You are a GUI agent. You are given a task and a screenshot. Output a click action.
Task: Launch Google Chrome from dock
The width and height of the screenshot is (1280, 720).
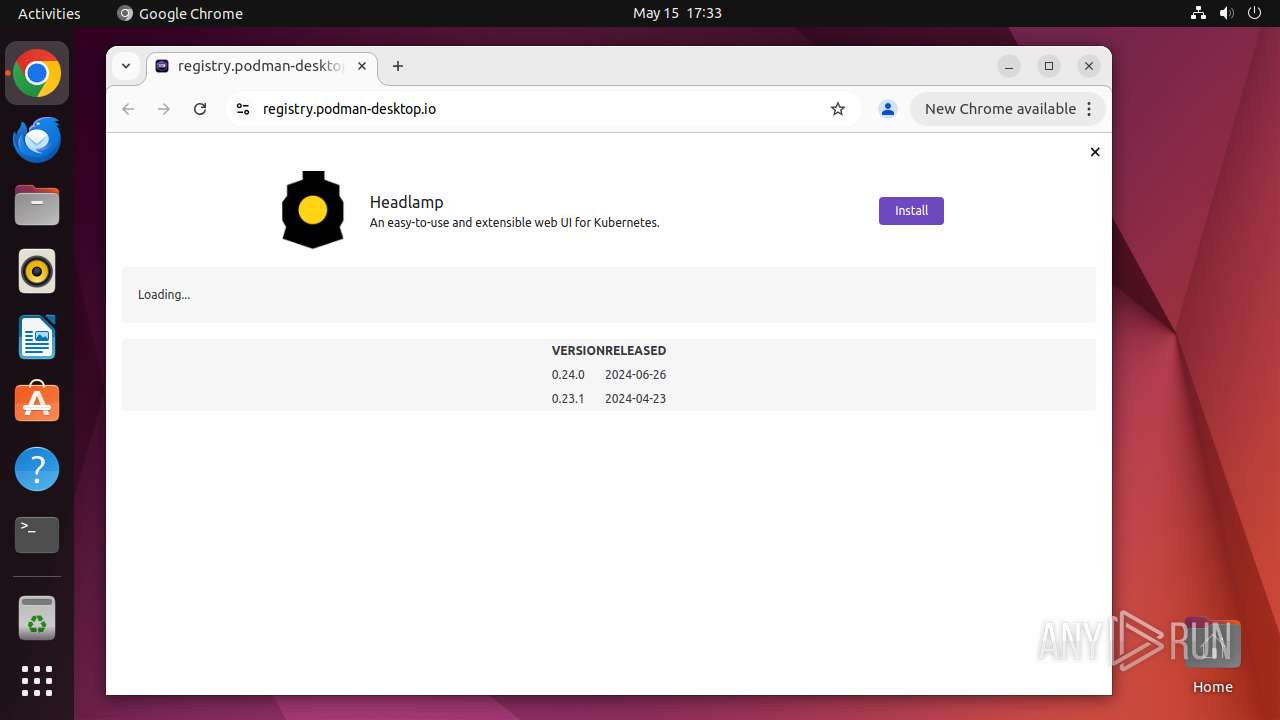[x=37, y=74]
